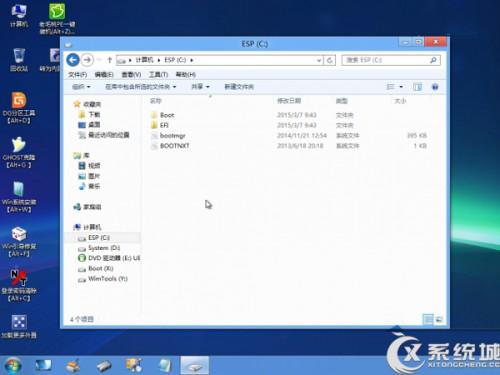Open the Win boot repair desktop icon
The image size is (500, 375).
point(19,242)
